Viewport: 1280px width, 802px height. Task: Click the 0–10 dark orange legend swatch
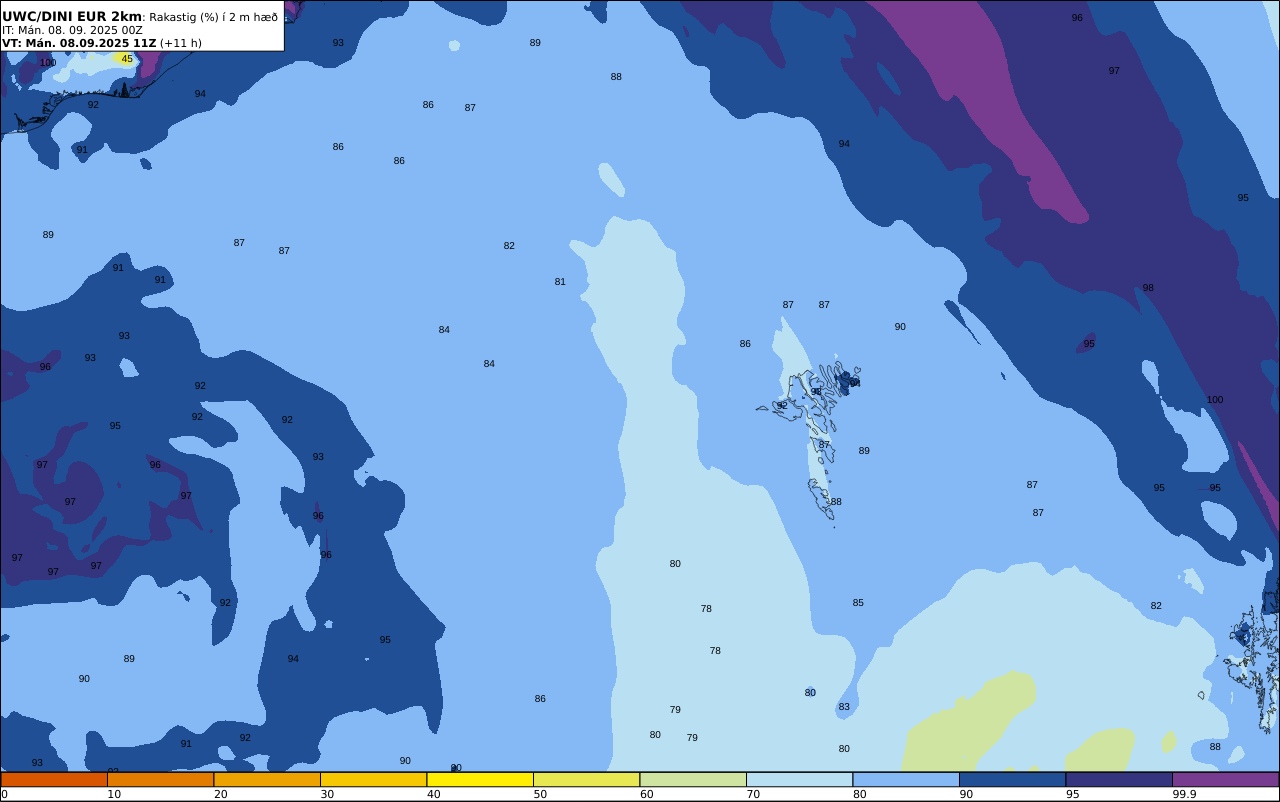coord(54,779)
